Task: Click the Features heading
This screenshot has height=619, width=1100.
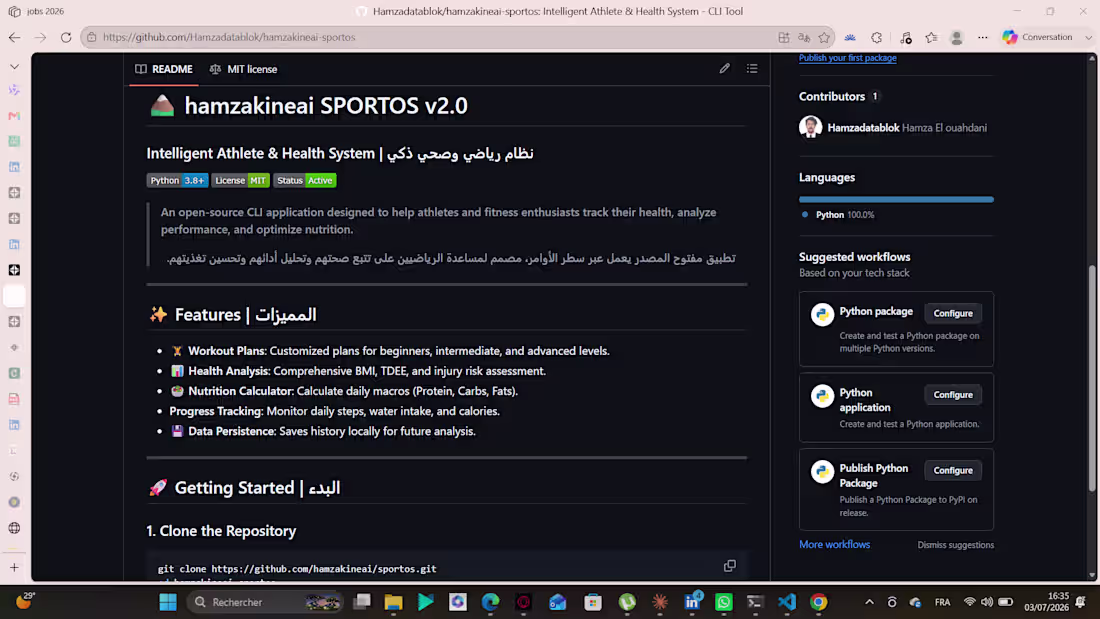Action: [233, 314]
